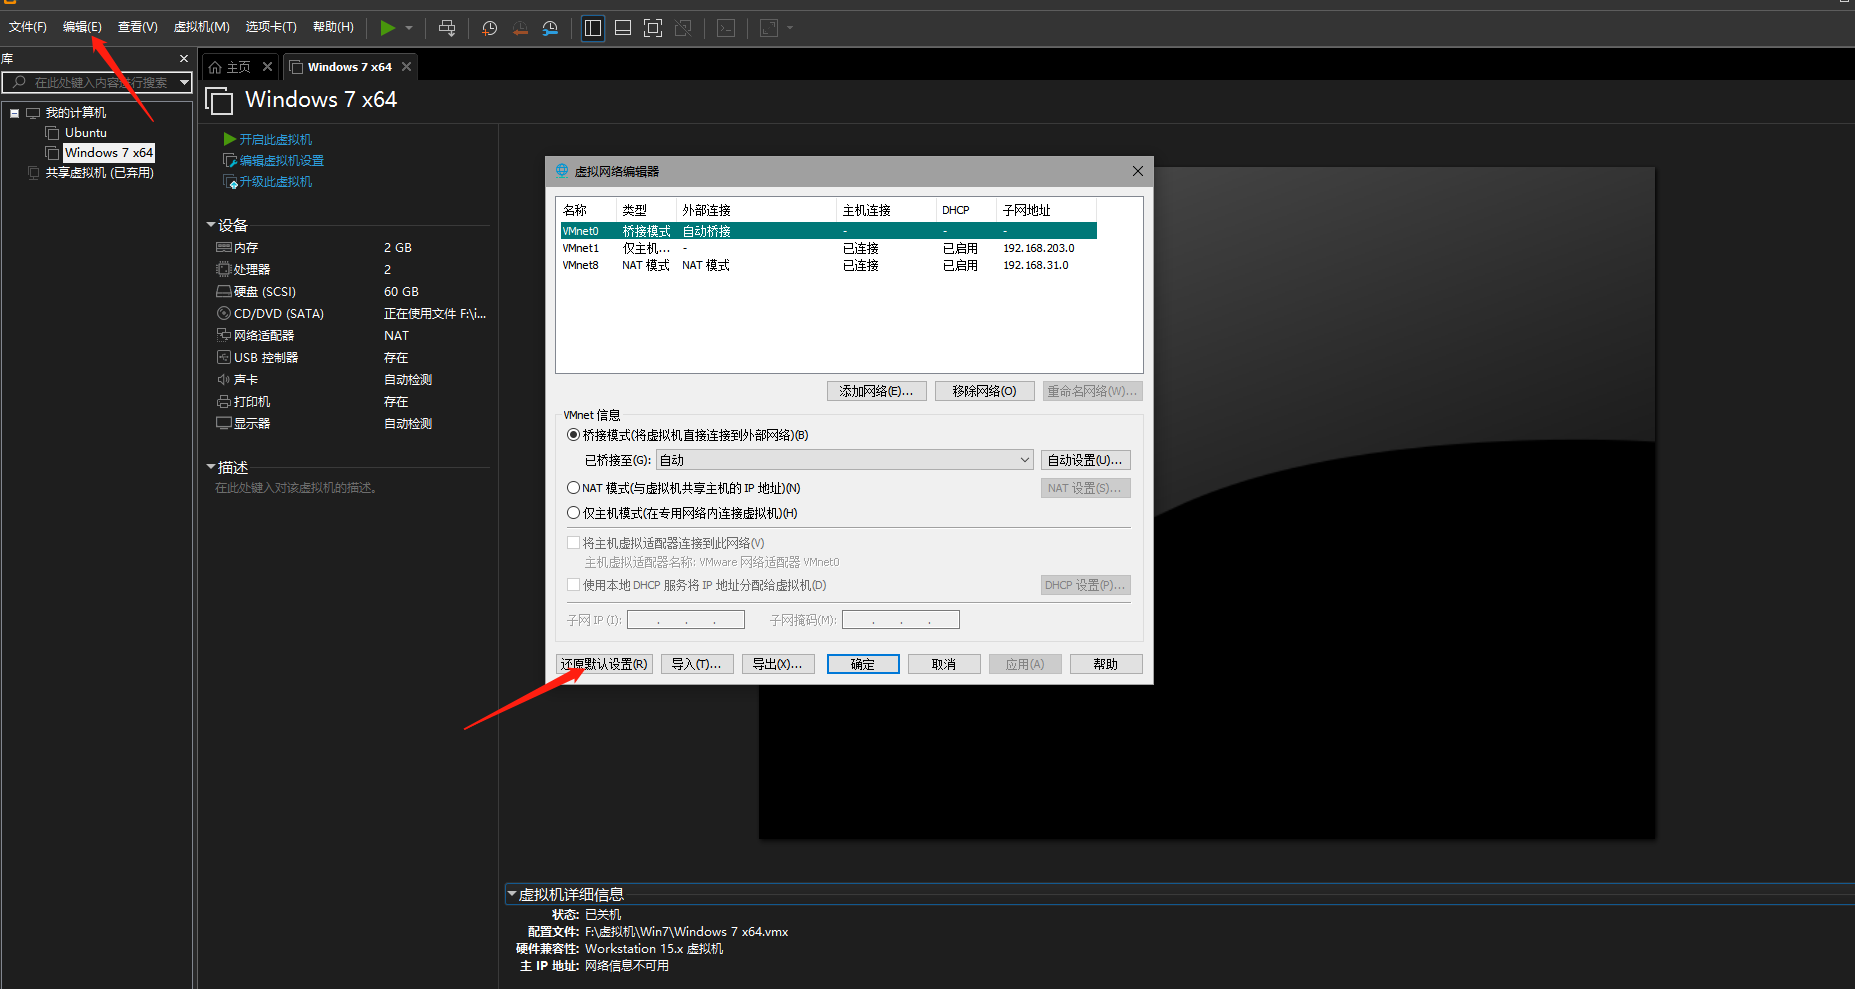This screenshot has height=989, width=1855.
Task: Collapse the 设备 section
Action: point(211,225)
